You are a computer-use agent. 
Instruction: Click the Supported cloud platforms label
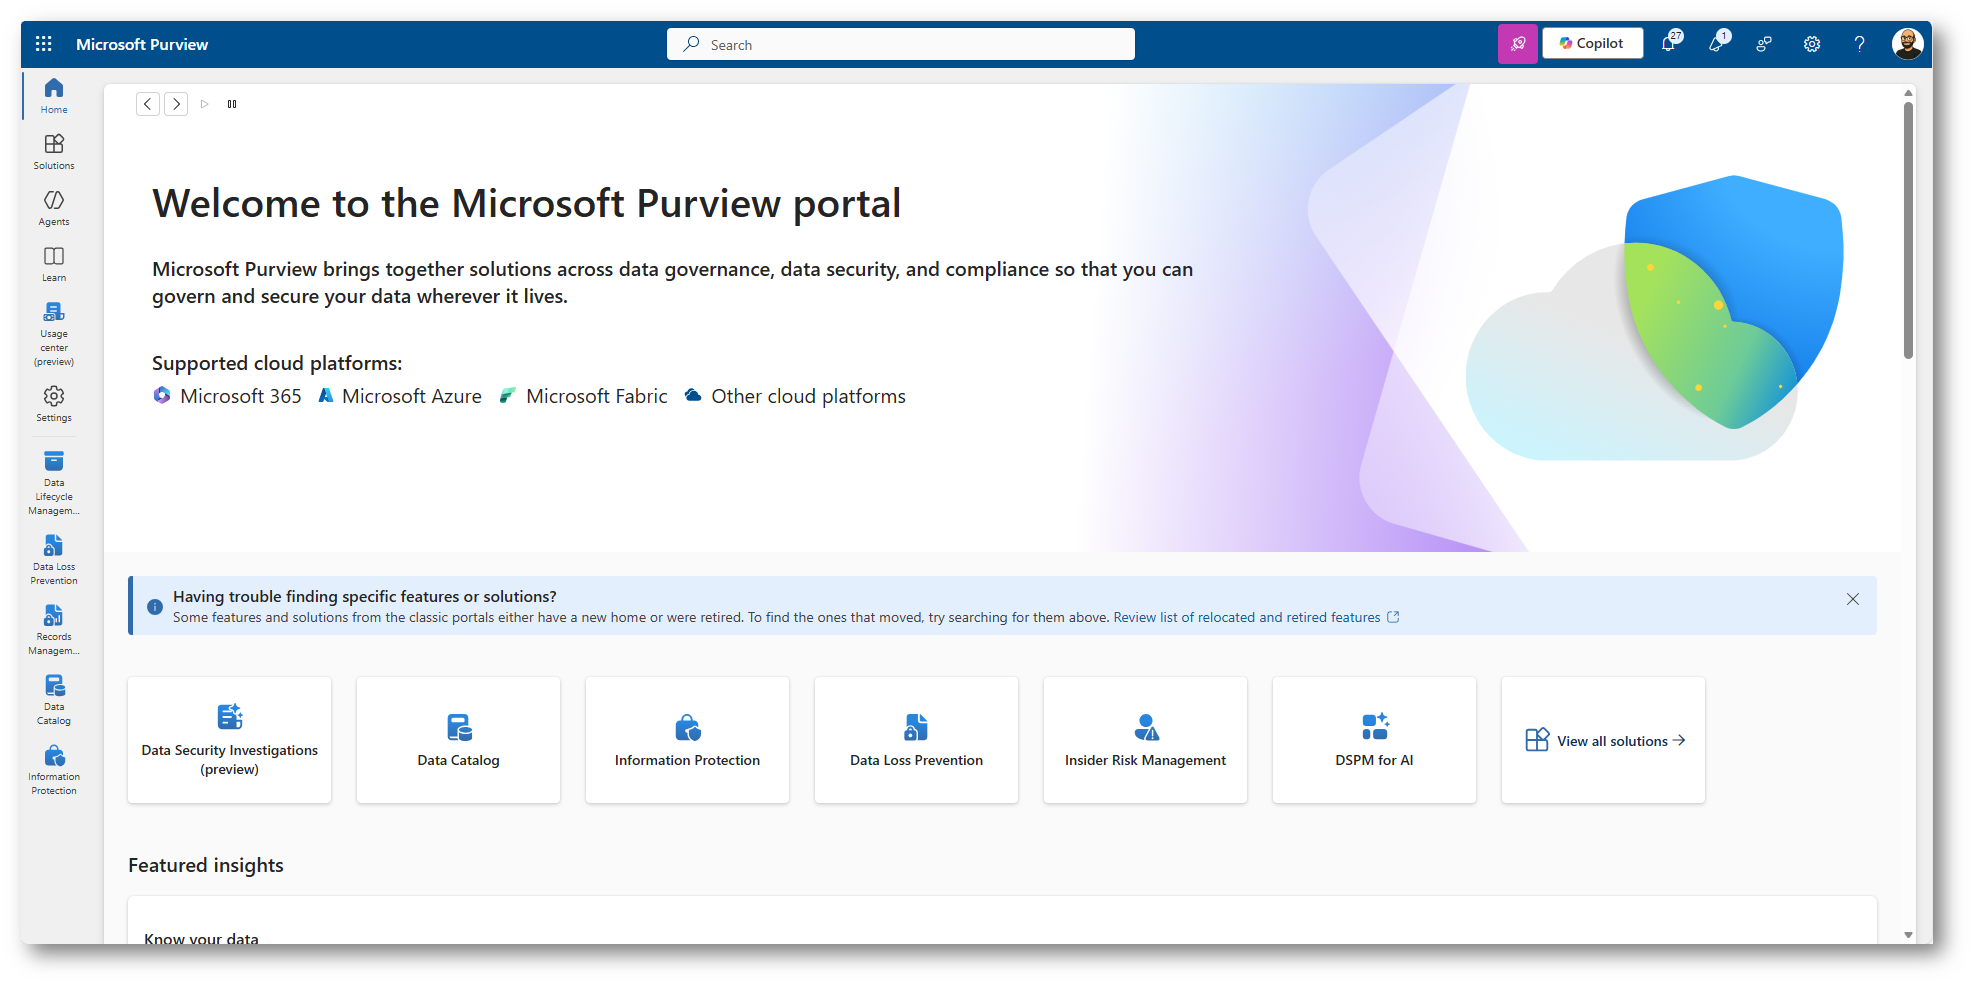[x=277, y=363]
